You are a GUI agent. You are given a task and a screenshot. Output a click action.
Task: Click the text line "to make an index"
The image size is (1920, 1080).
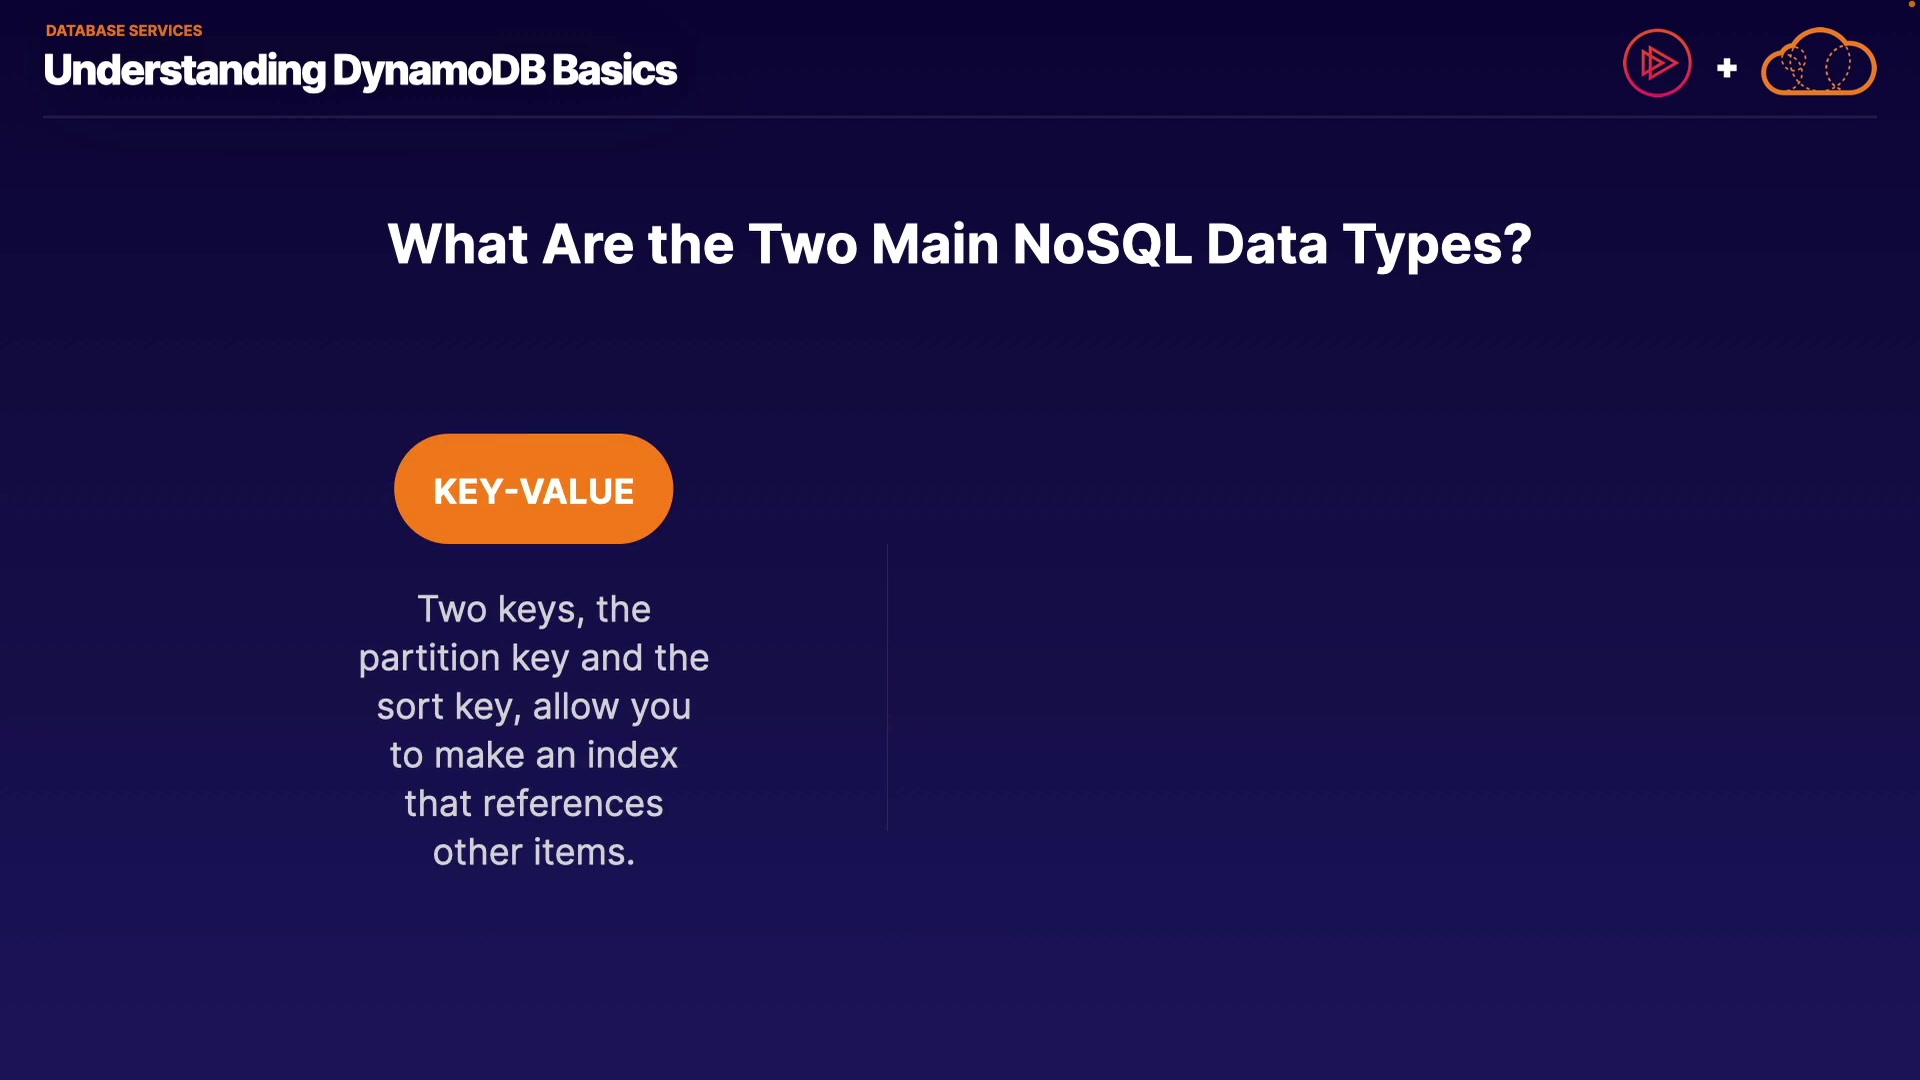tap(534, 755)
